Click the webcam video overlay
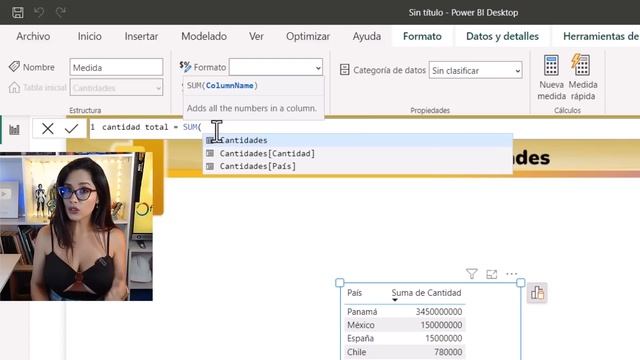640x360 pixels. [76, 227]
